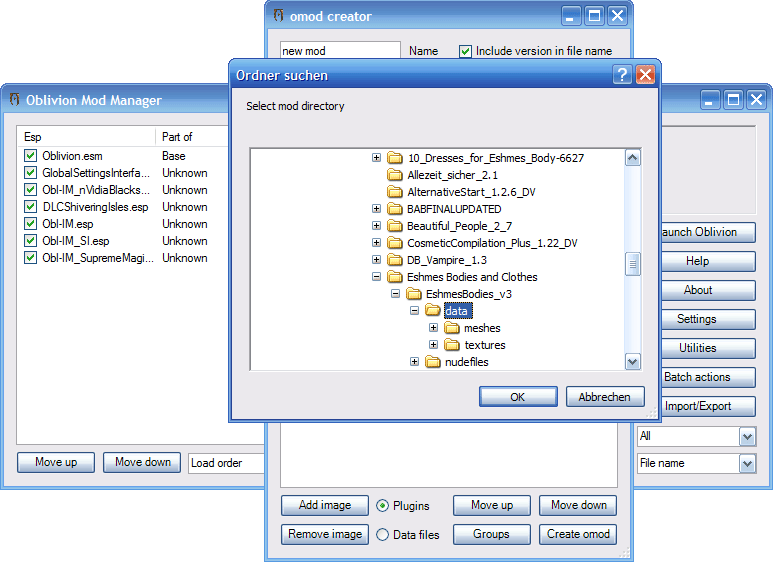Image resolution: width=774 pixels, height=563 pixels.
Task: Open Utilities in Oblivion Mod Manager
Action: click(x=708, y=348)
